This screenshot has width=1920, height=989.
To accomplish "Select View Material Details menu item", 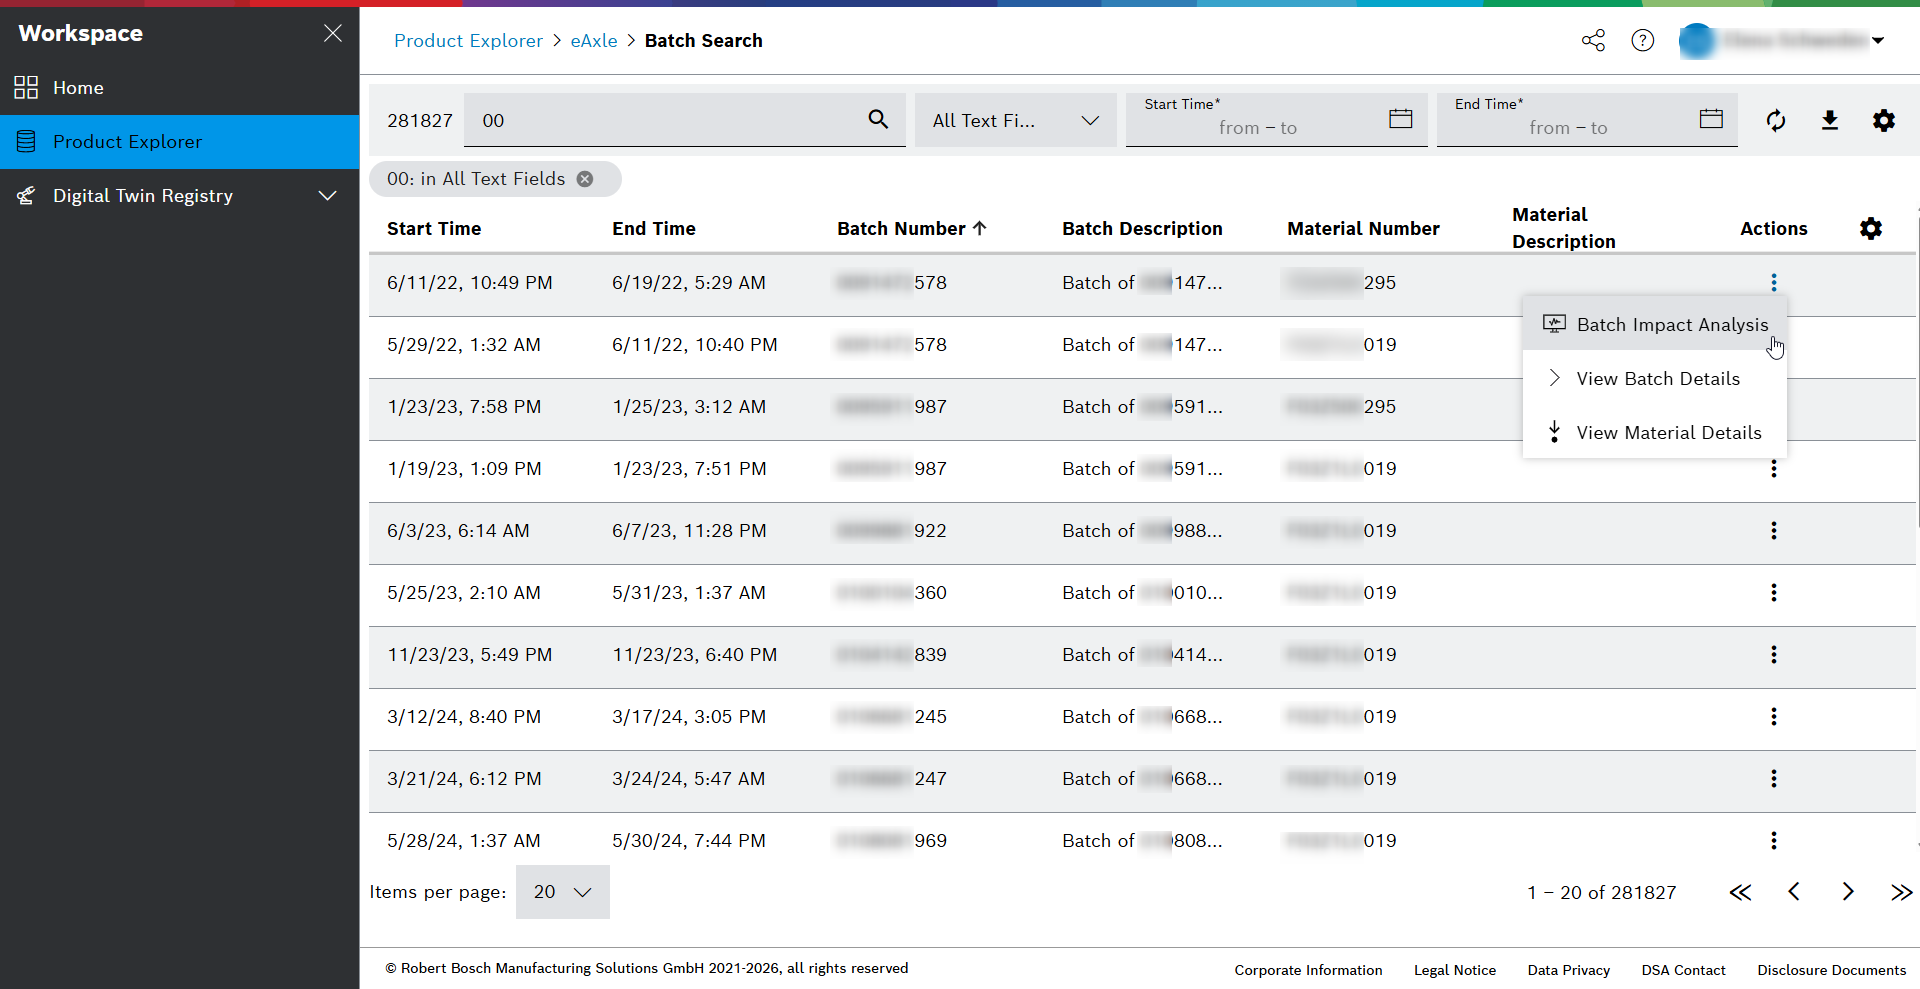I will coord(1655,432).
